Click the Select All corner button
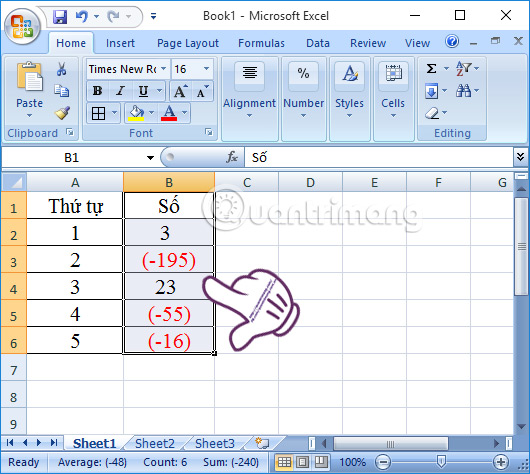The height and width of the screenshot is (474, 530). [x=14, y=182]
